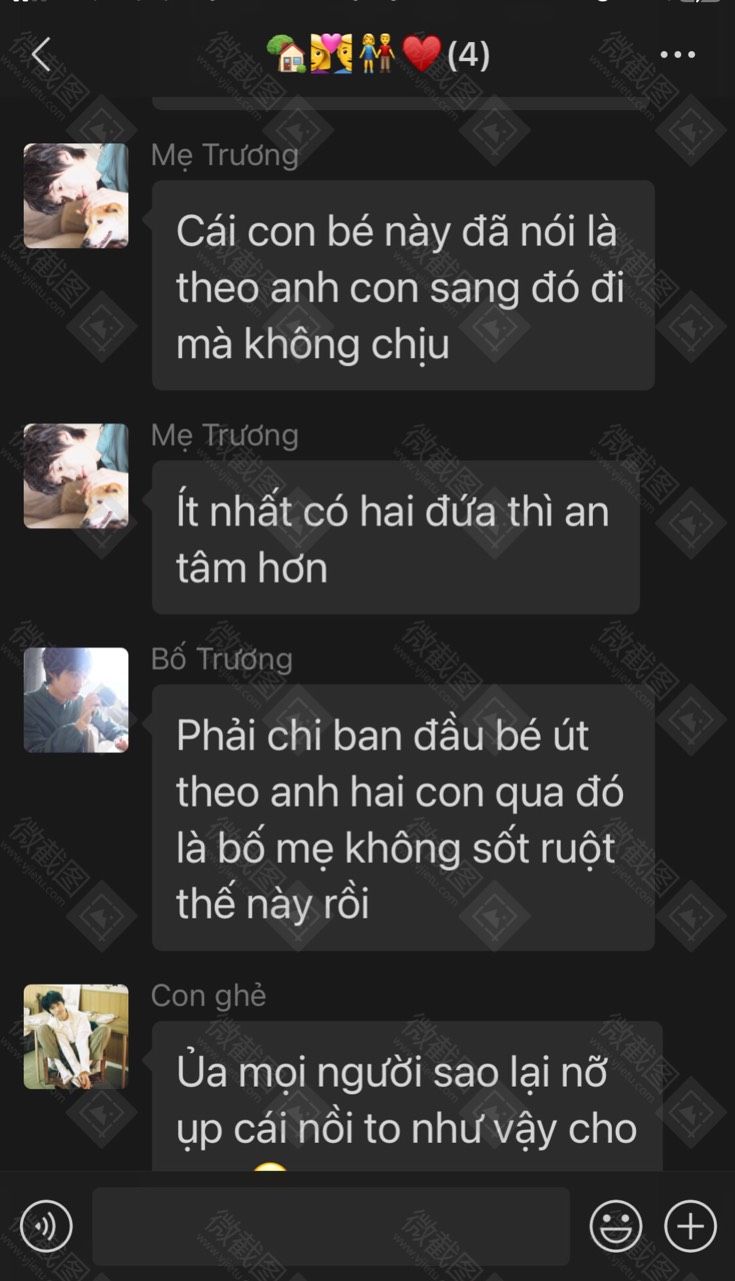
Task: Open the group chat title with emojis
Action: point(379,54)
